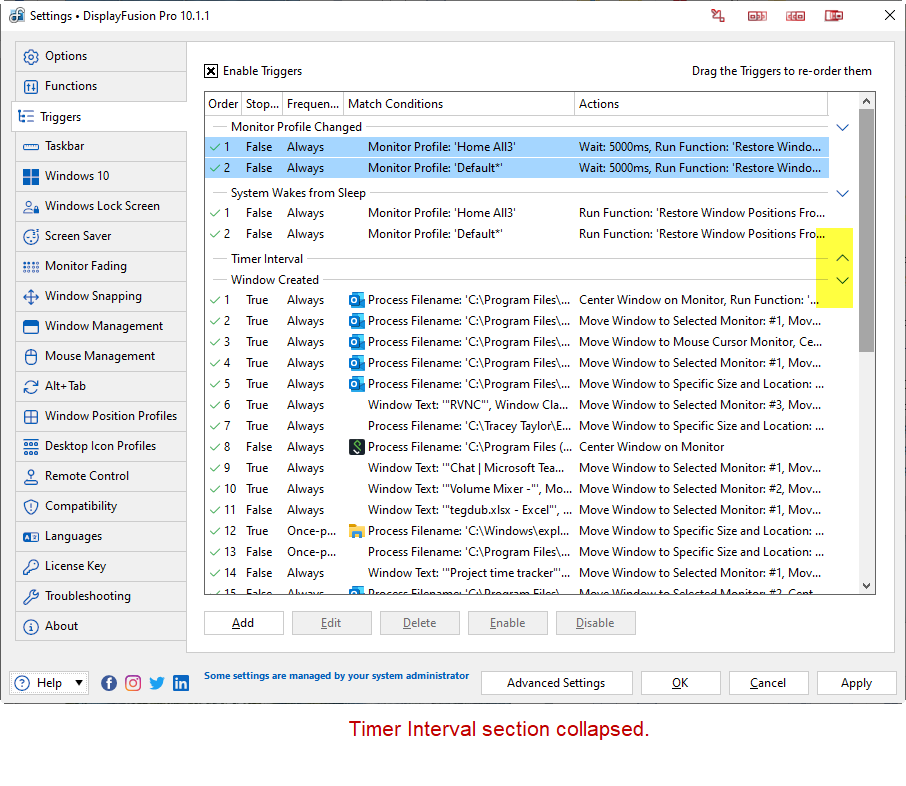
Task: Collapse the Window Created section
Action: (x=842, y=280)
